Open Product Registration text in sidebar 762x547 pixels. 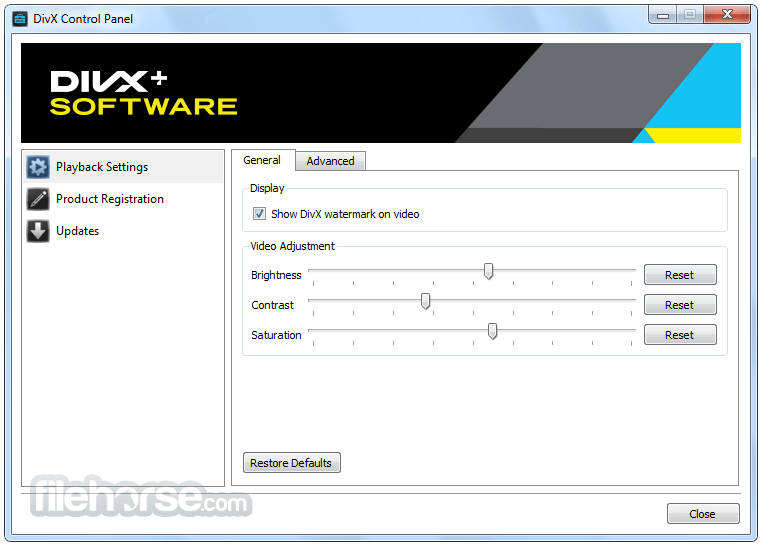click(110, 199)
